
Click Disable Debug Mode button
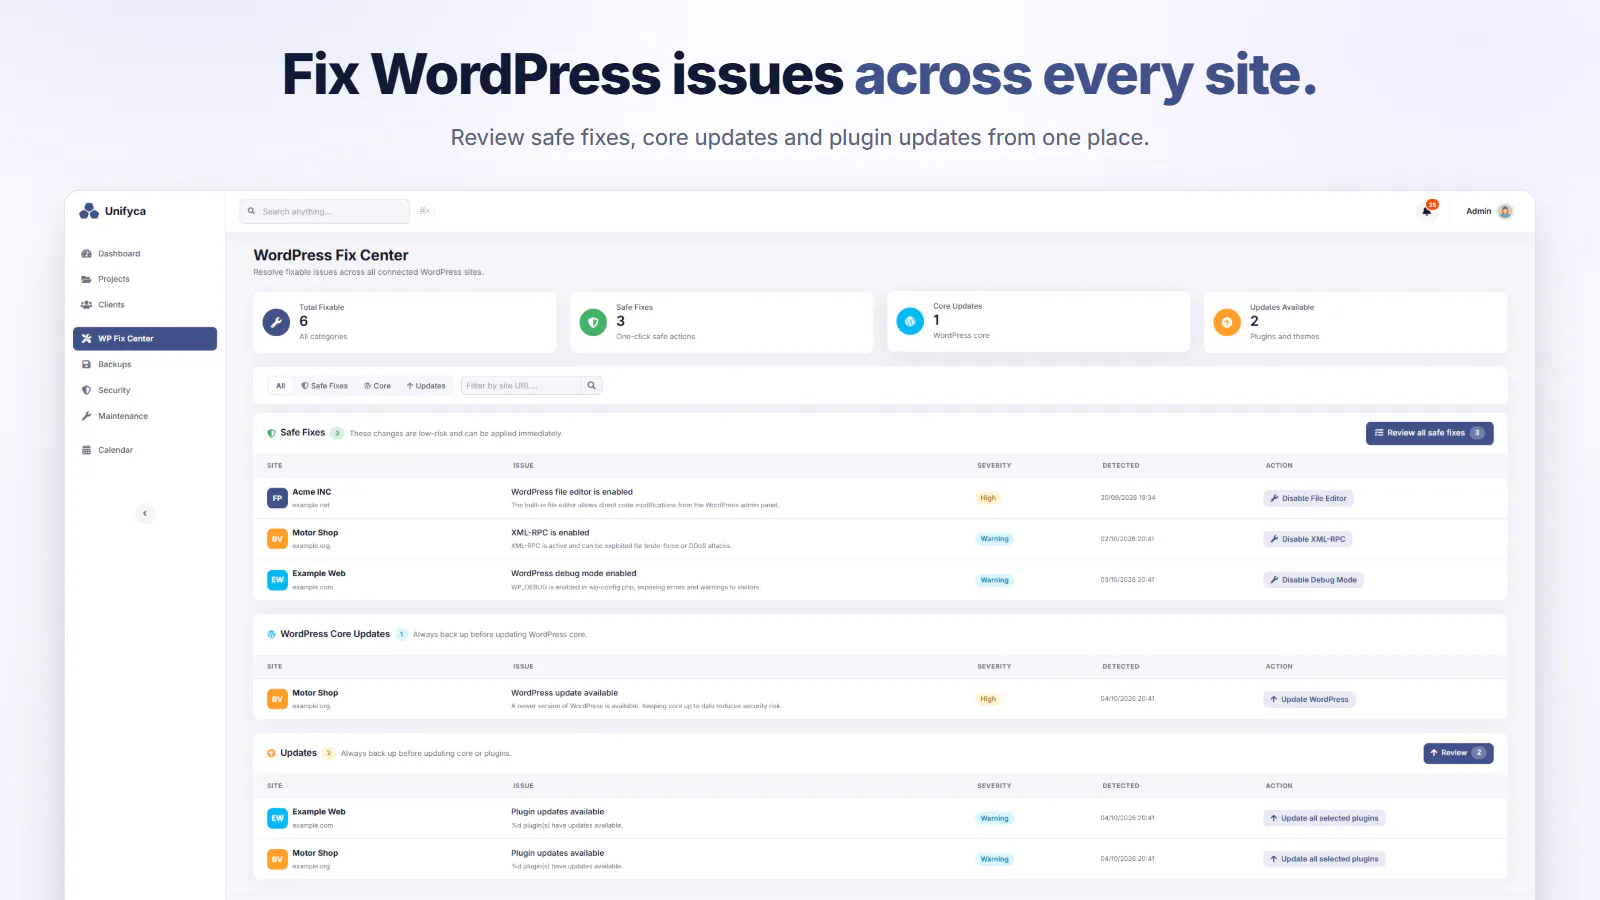[1313, 580]
